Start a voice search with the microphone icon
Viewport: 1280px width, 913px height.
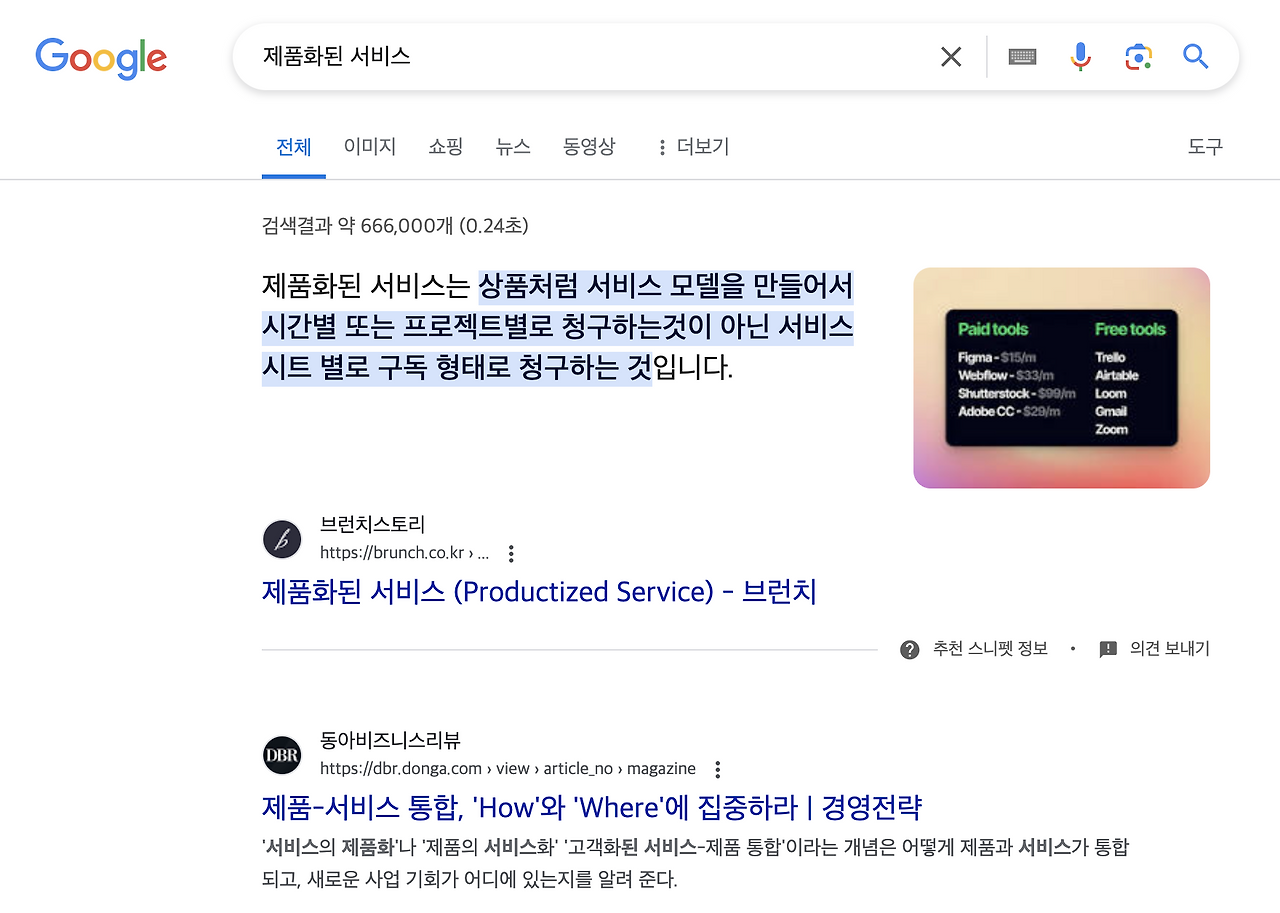coord(1080,57)
